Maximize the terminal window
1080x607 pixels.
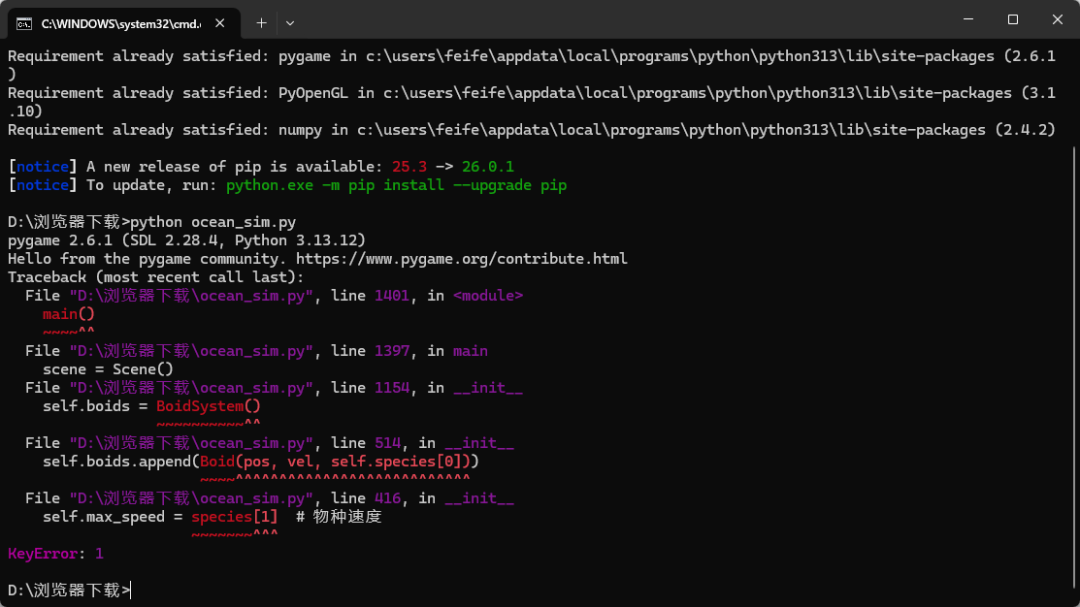click(x=1012, y=19)
